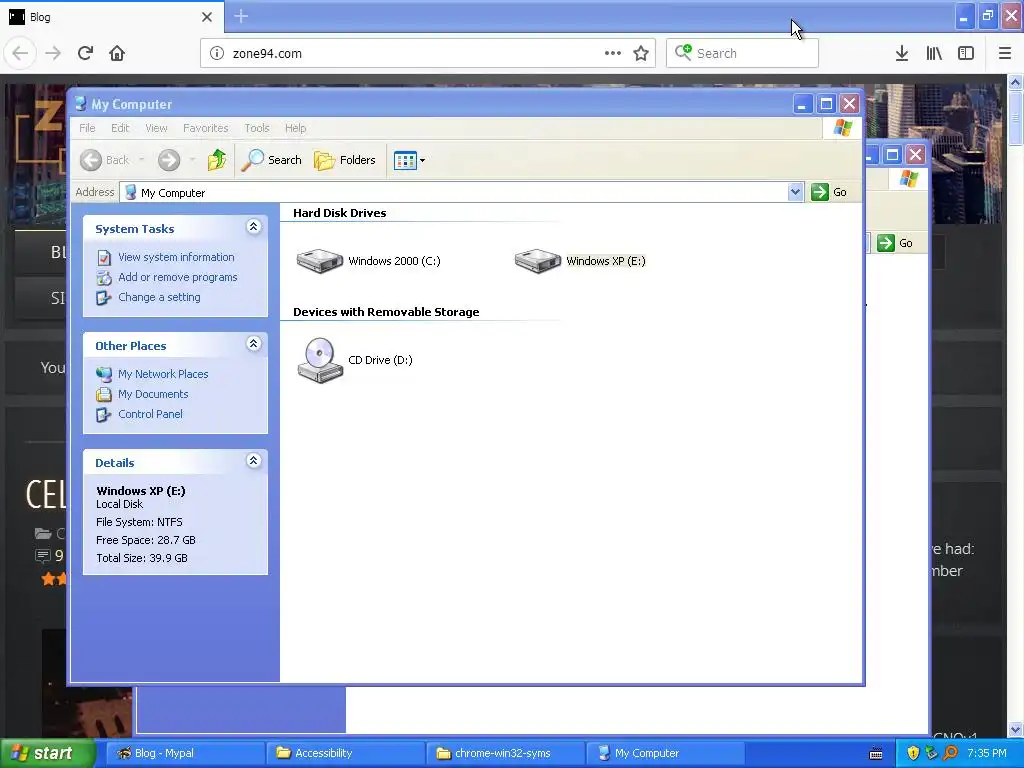1024x768 pixels.
Task: Click My Computer title bar icon
Action: (80, 104)
